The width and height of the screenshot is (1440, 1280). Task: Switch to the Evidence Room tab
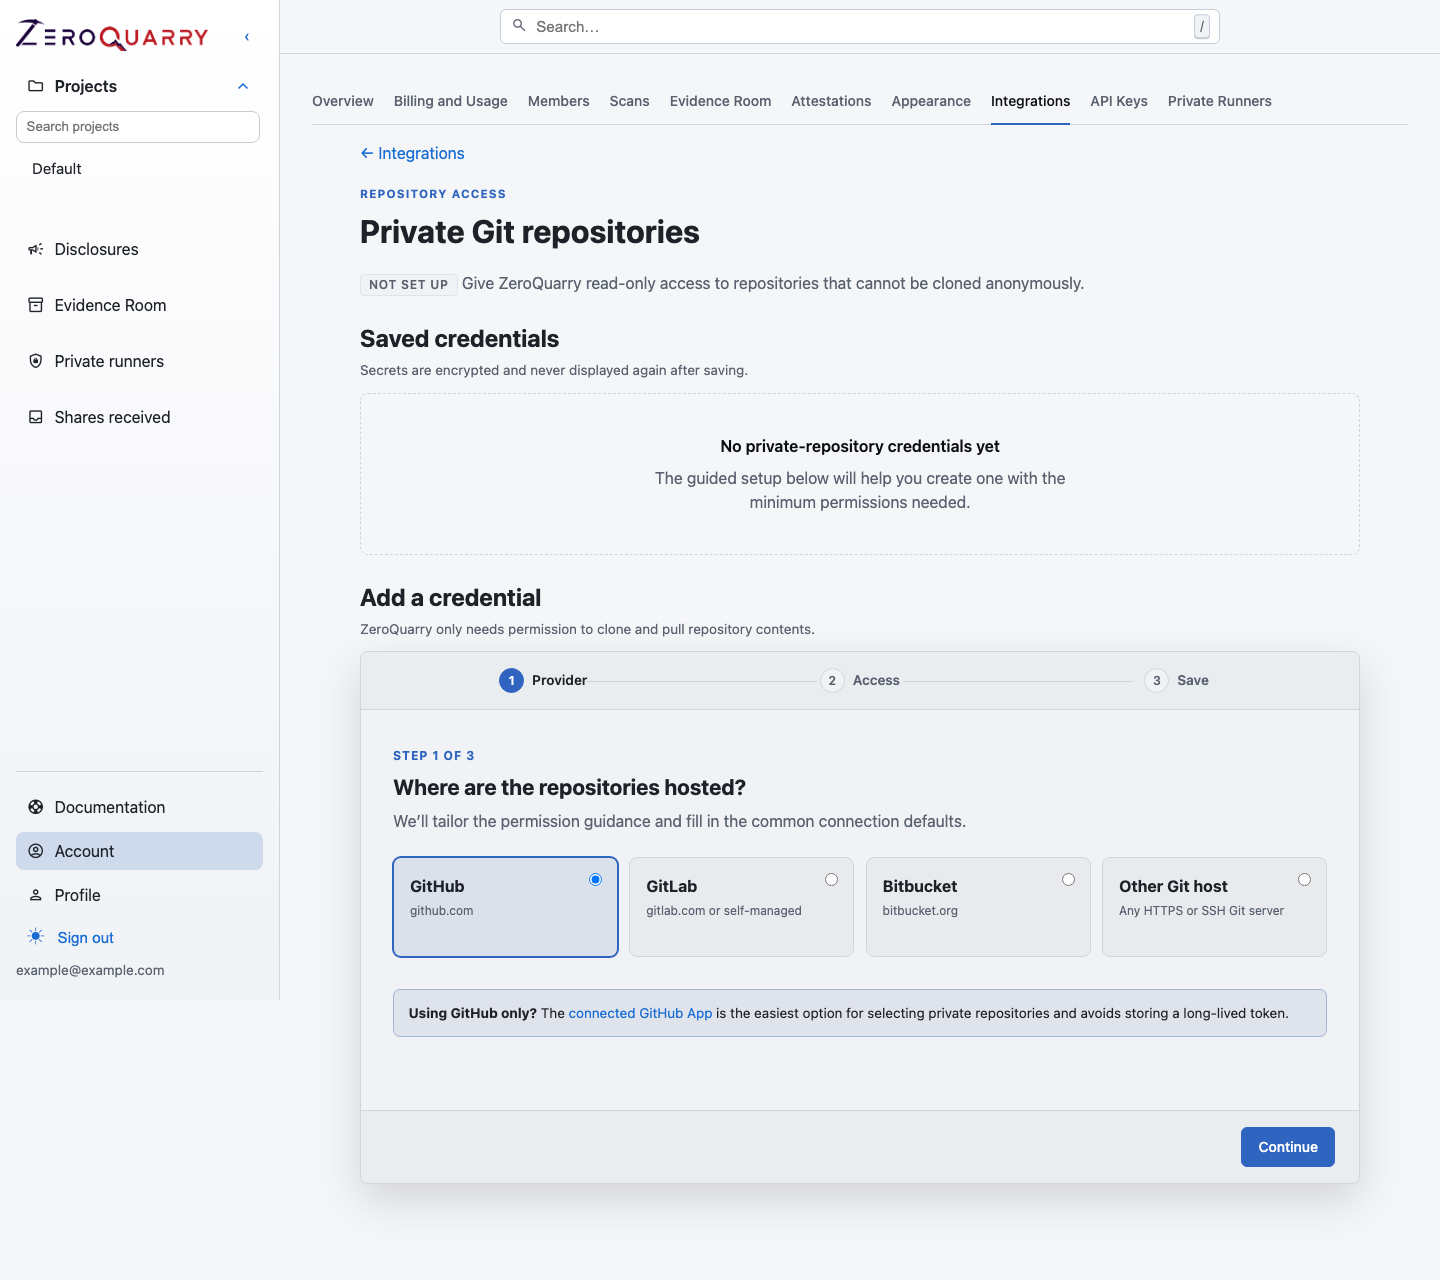coord(721,101)
